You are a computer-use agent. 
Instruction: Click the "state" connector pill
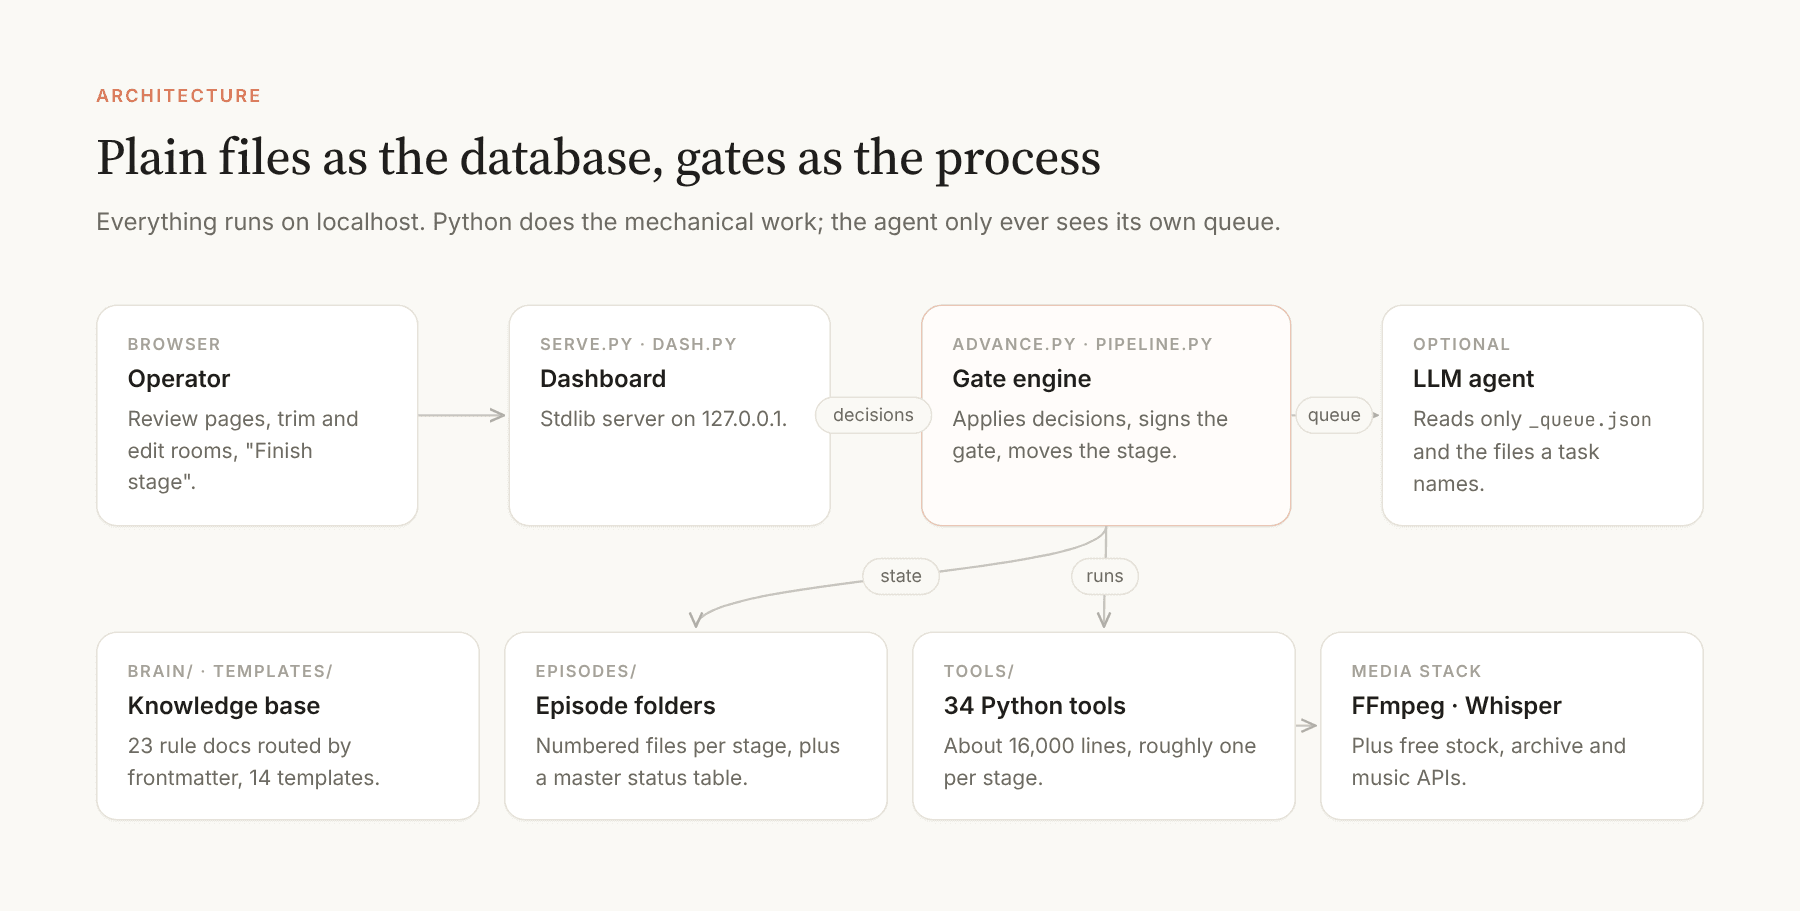tap(901, 576)
